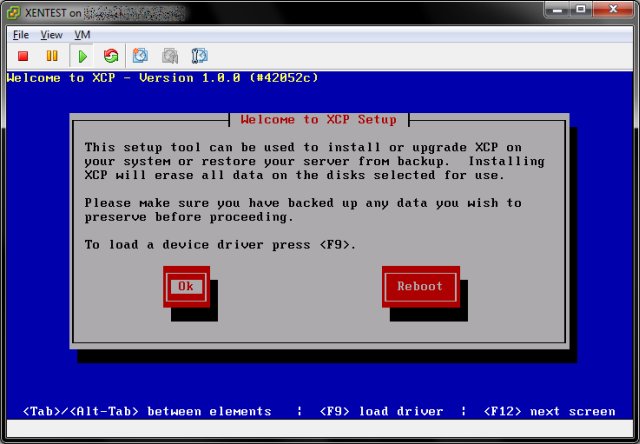Click the Reset VM icon
The width and height of the screenshot is (640, 444).
click(110, 56)
